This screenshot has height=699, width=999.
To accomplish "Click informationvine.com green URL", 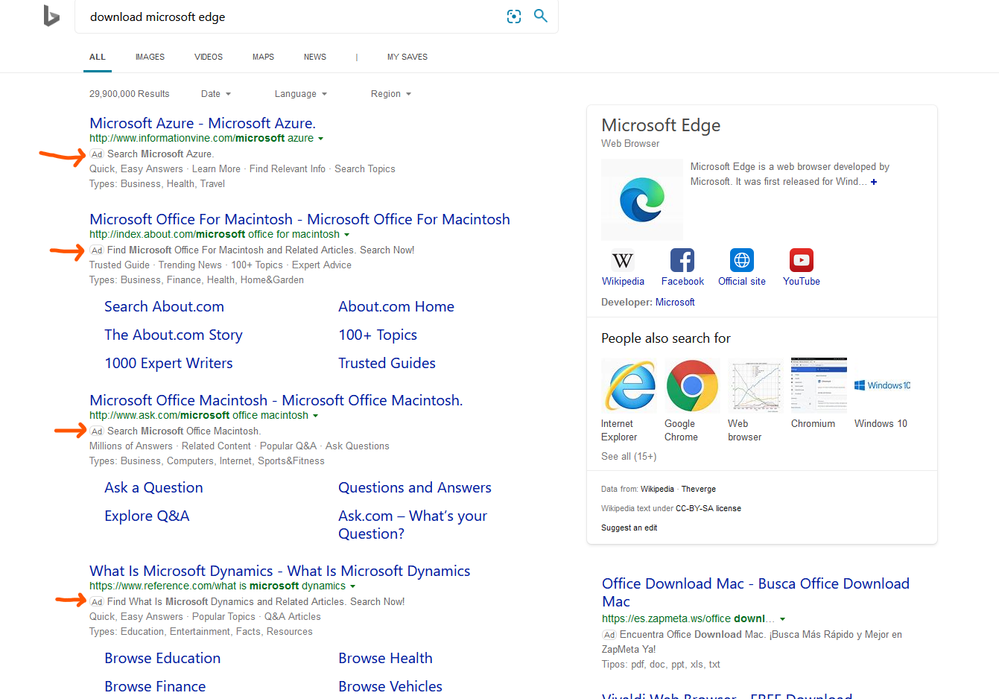I will [201, 138].
